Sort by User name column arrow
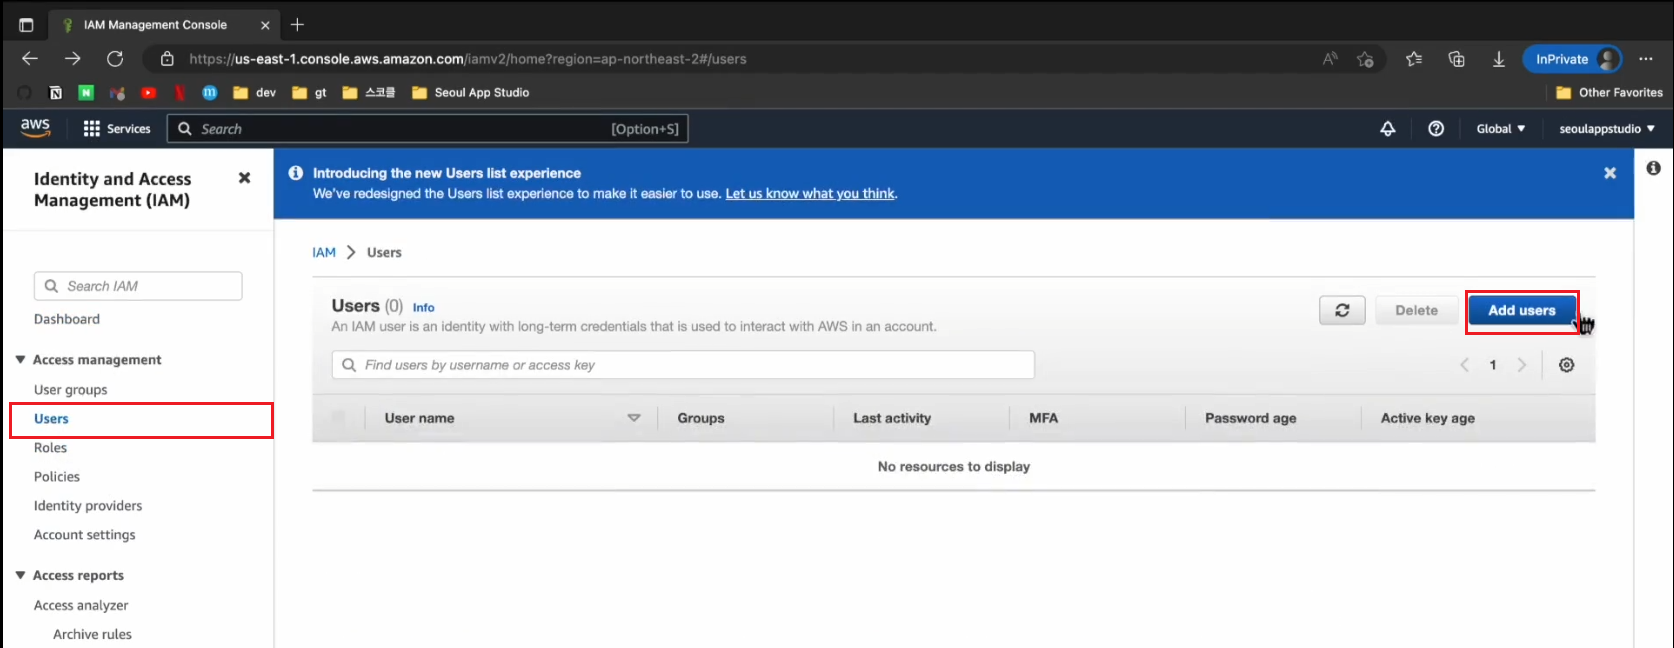This screenshot has height=648, width=1674. pos(634,418)
